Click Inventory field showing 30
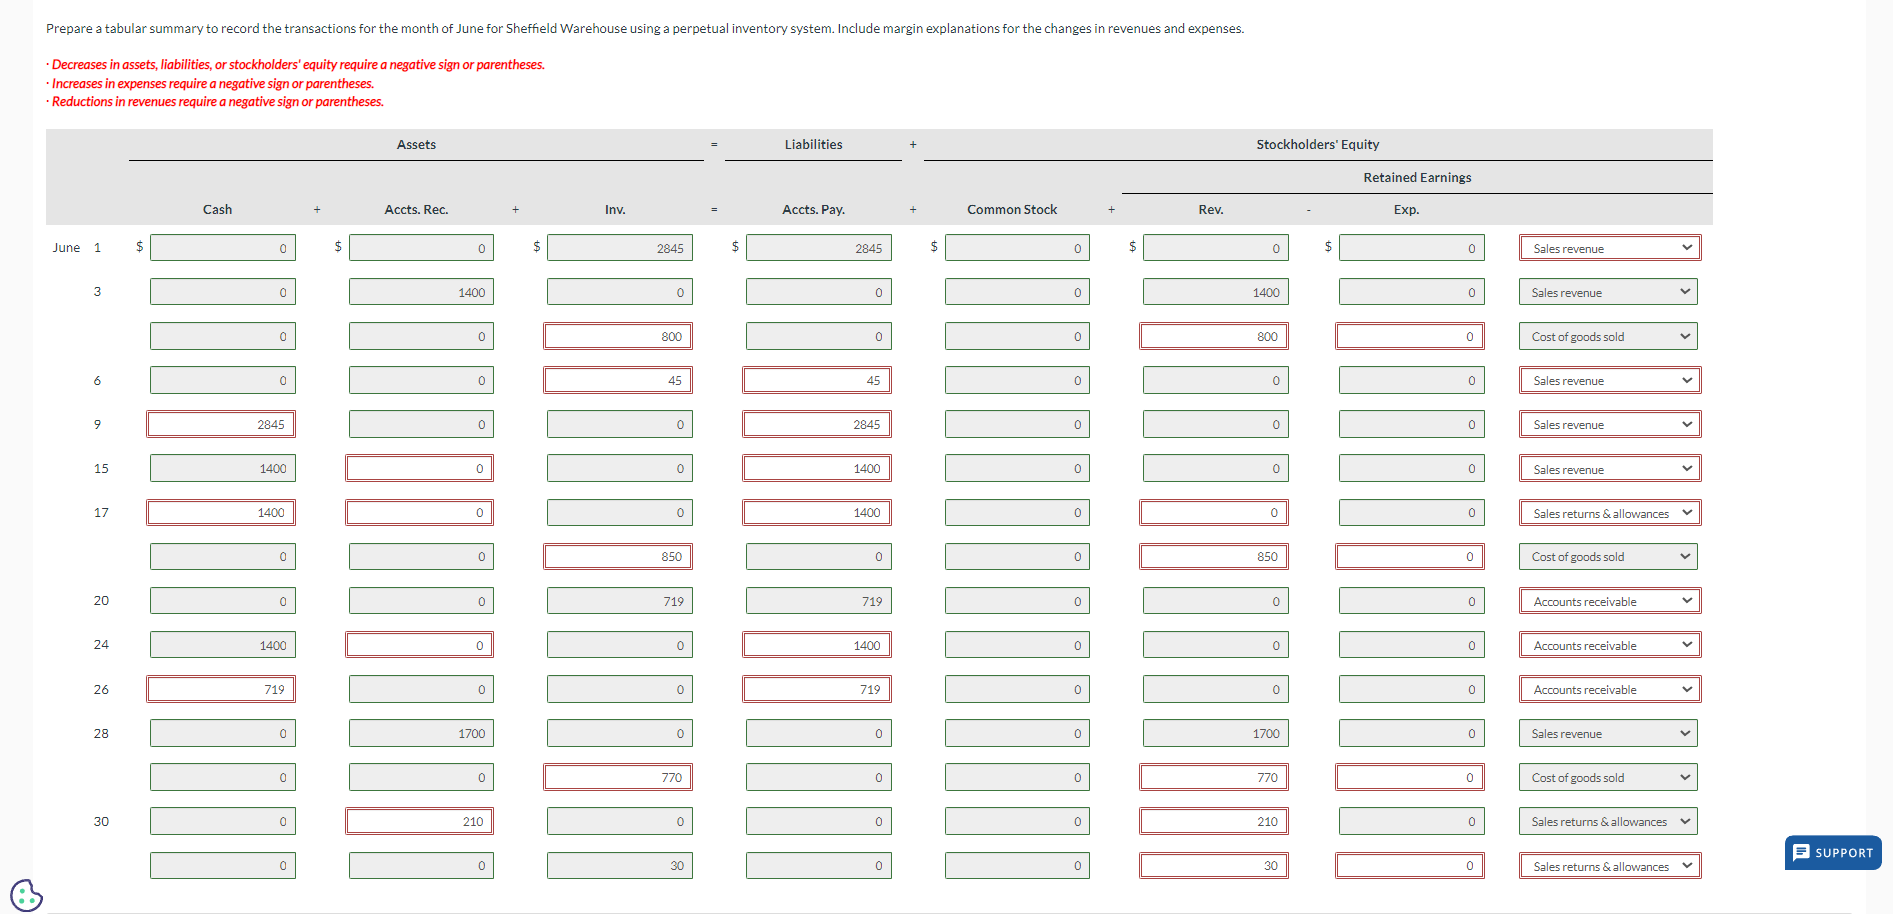The width and height of the screenshot is (1893, 914). (x=620, y=865)
